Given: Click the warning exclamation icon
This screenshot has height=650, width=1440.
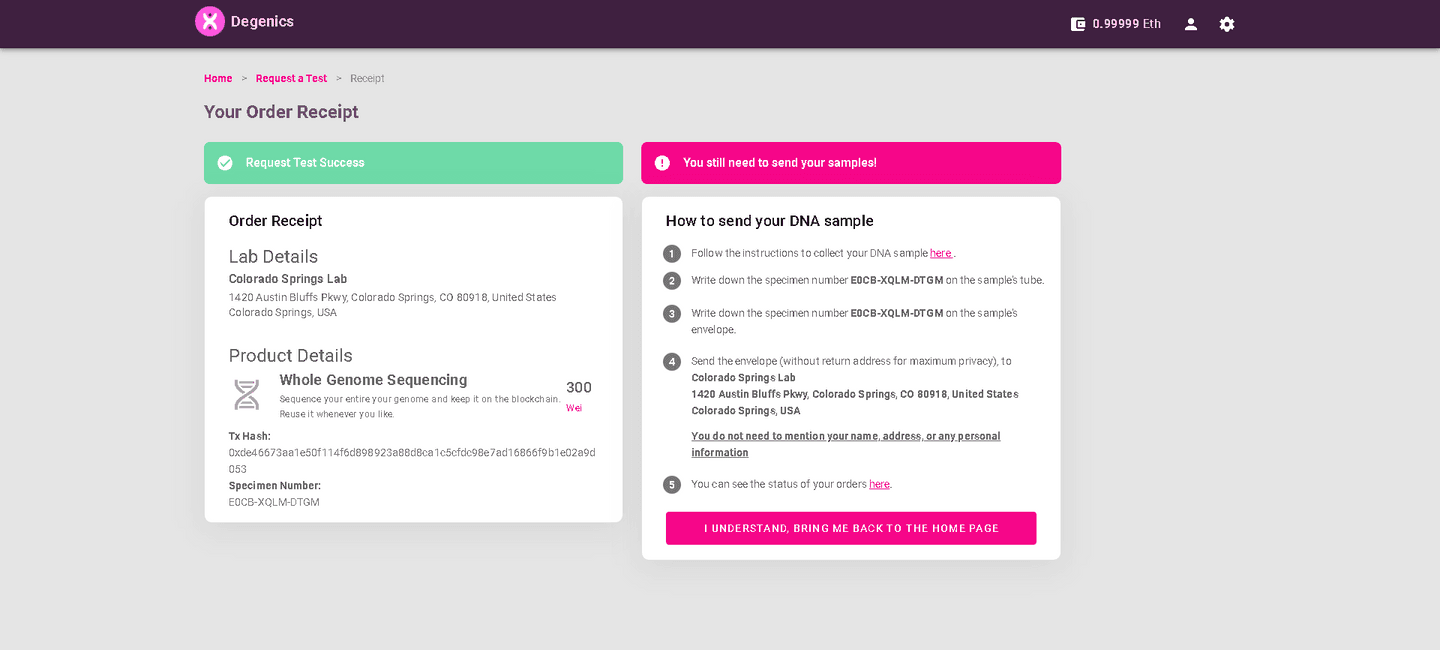Looking at the screenshot, I should tap(662, 163).
